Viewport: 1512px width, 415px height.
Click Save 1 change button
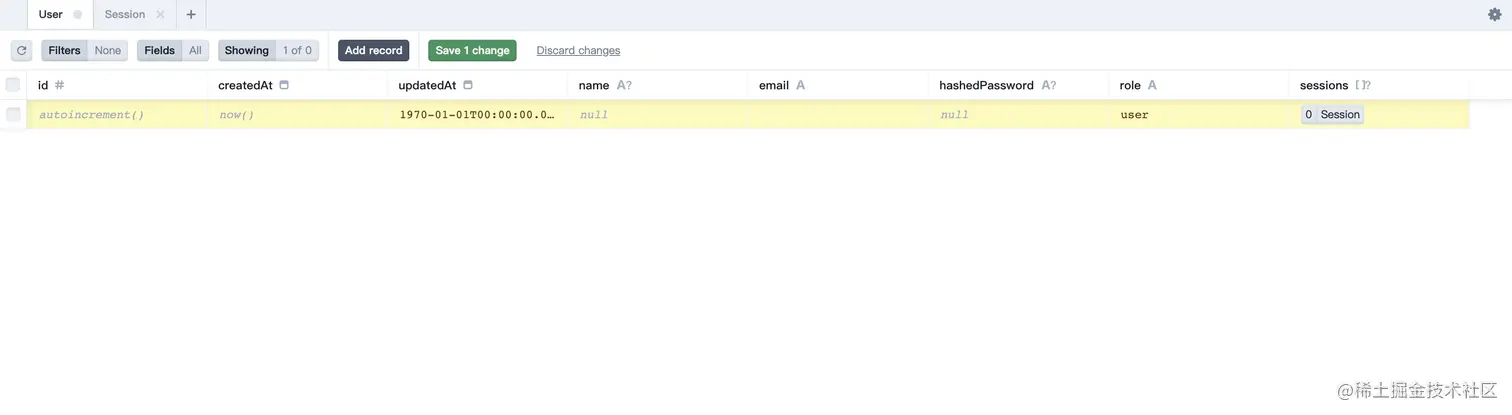(x=472, y=50)
